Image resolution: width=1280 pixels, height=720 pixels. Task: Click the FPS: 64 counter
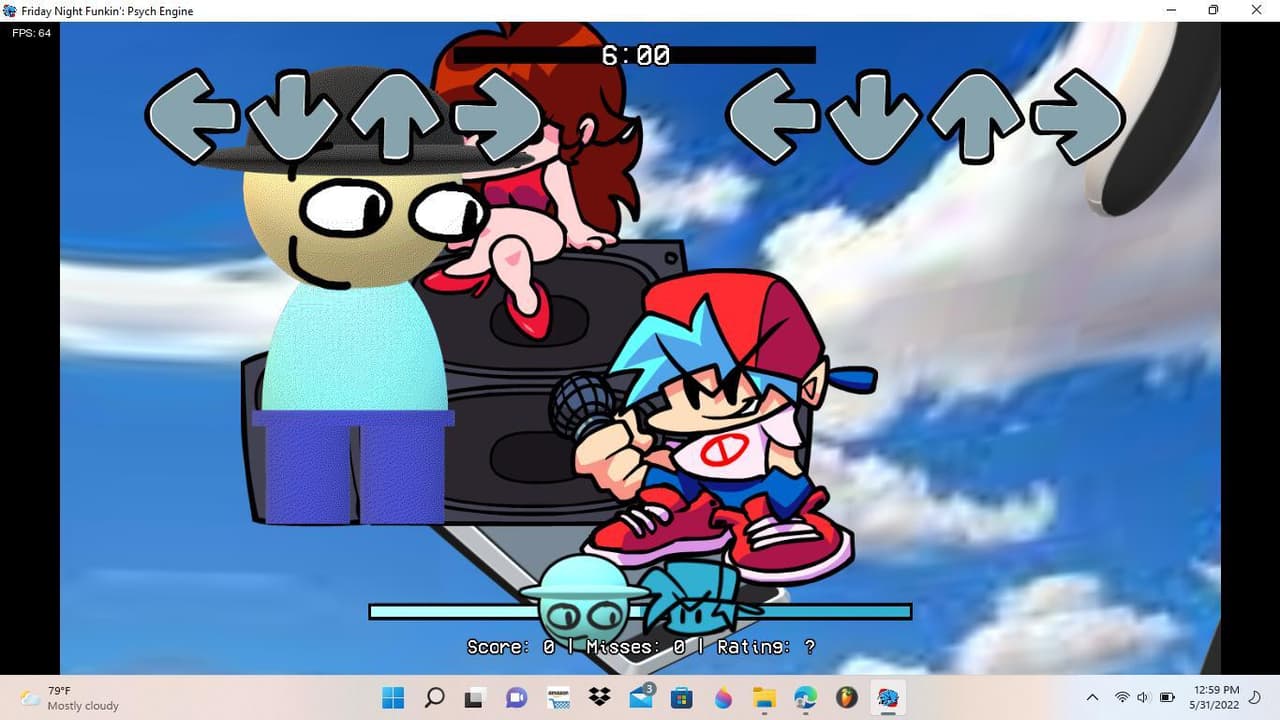pyautogui.click(x=31, y=33)
